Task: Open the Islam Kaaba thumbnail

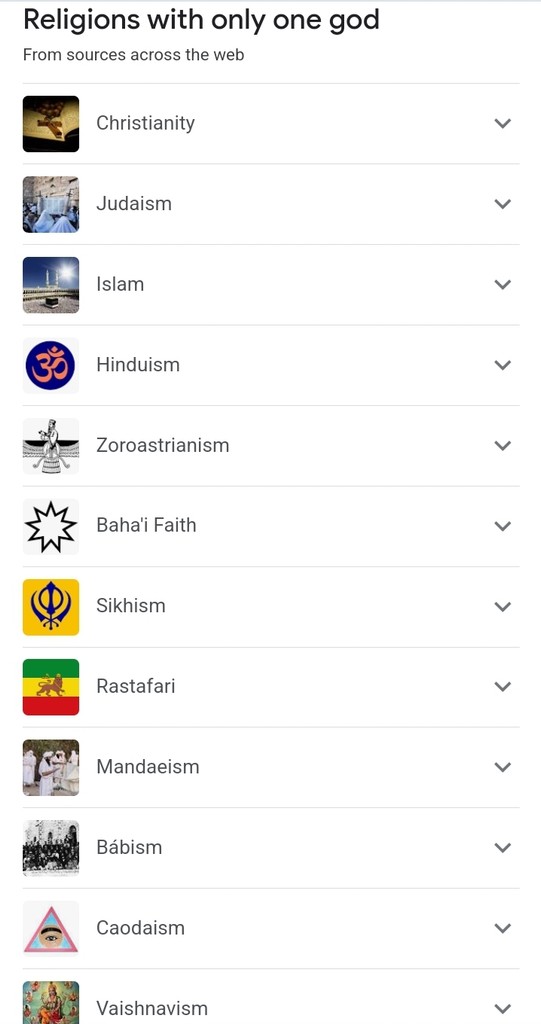Action: (x=51, y=285)
